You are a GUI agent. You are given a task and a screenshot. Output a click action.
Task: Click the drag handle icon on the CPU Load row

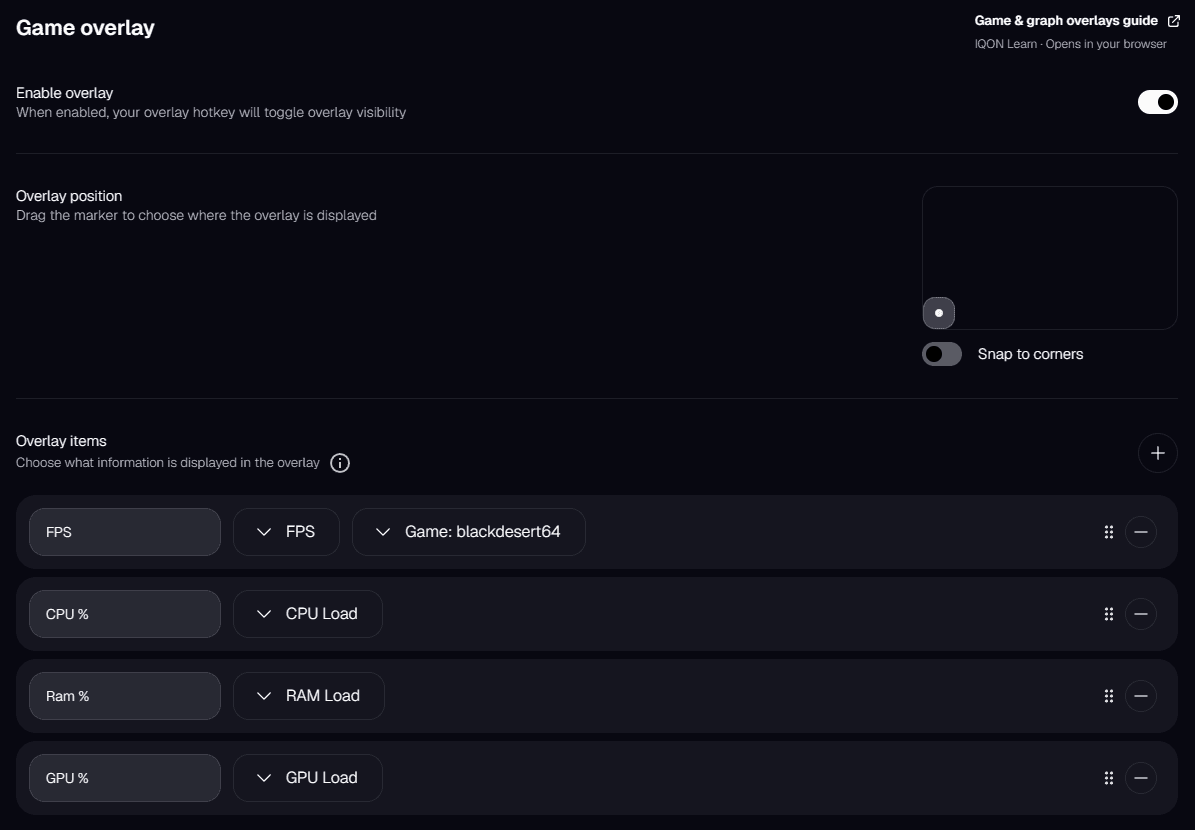tap(1109, 614)
